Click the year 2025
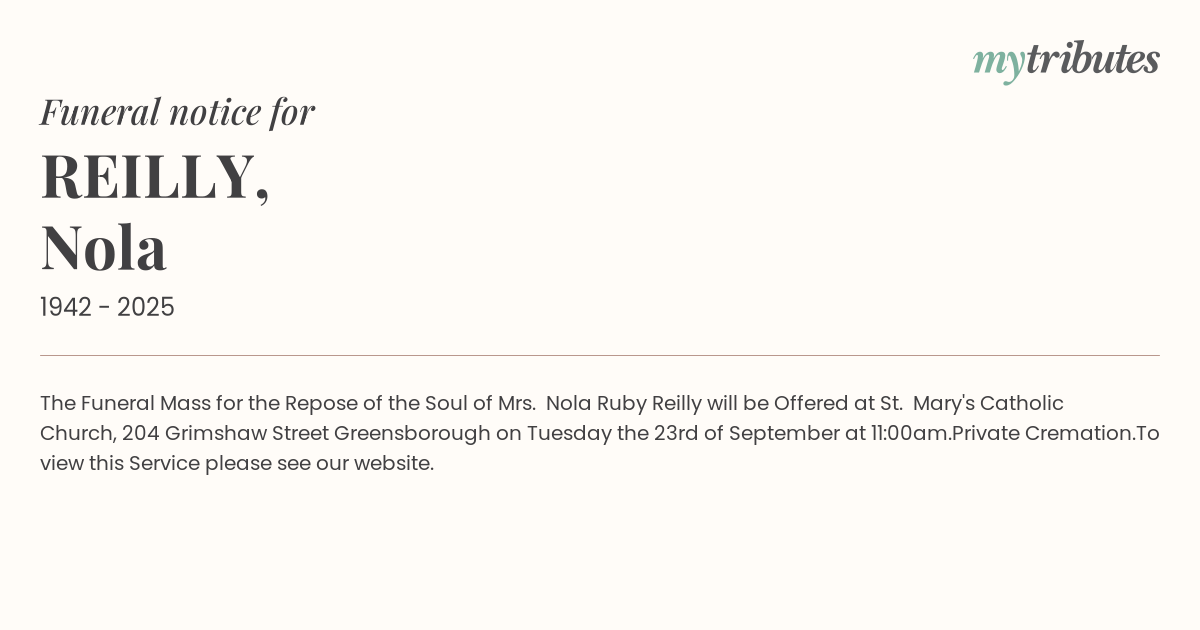The width and height of the screenshot is (1200, 630). click(x=146, y=308)
